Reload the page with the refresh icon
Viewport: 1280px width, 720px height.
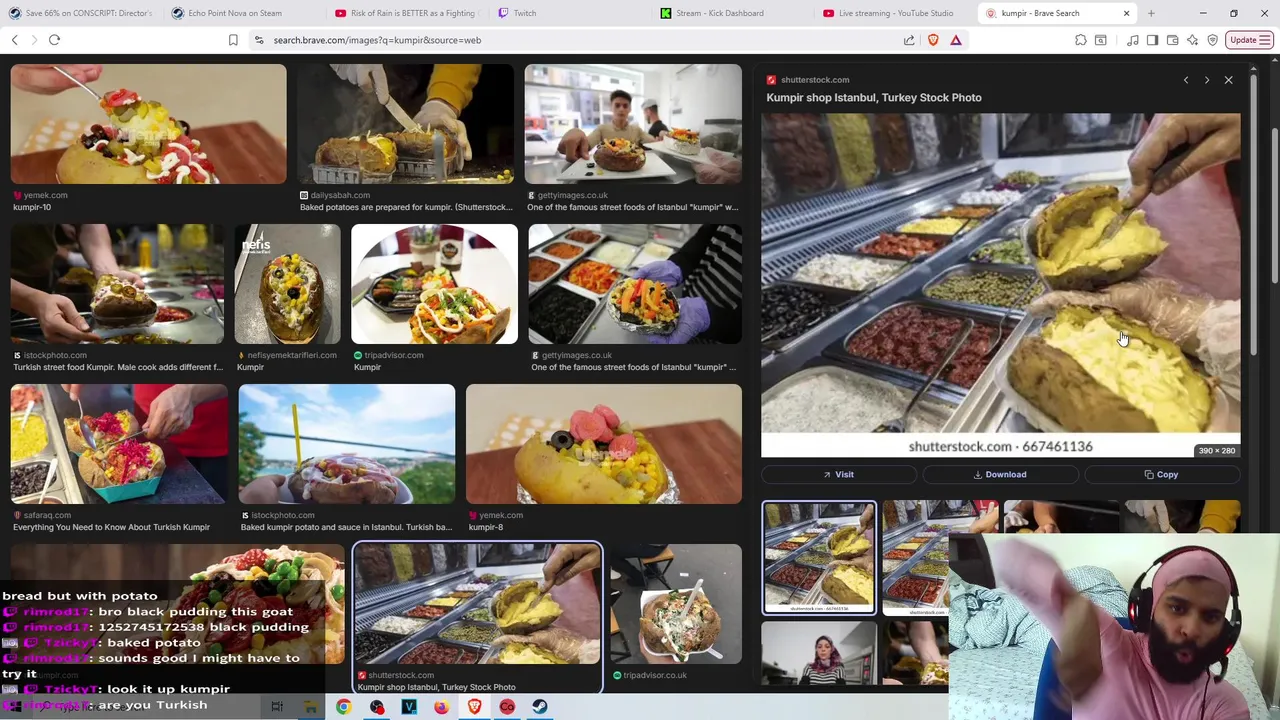click(54, 40)
